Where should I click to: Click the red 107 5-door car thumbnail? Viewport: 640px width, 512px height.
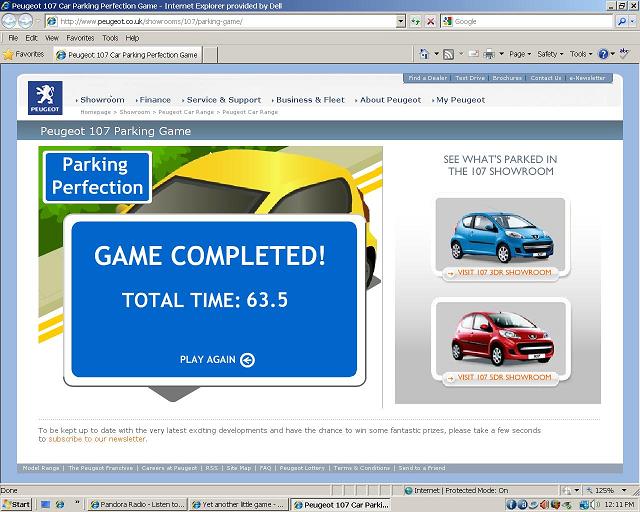pyautogui.click(x=498, y=336)
